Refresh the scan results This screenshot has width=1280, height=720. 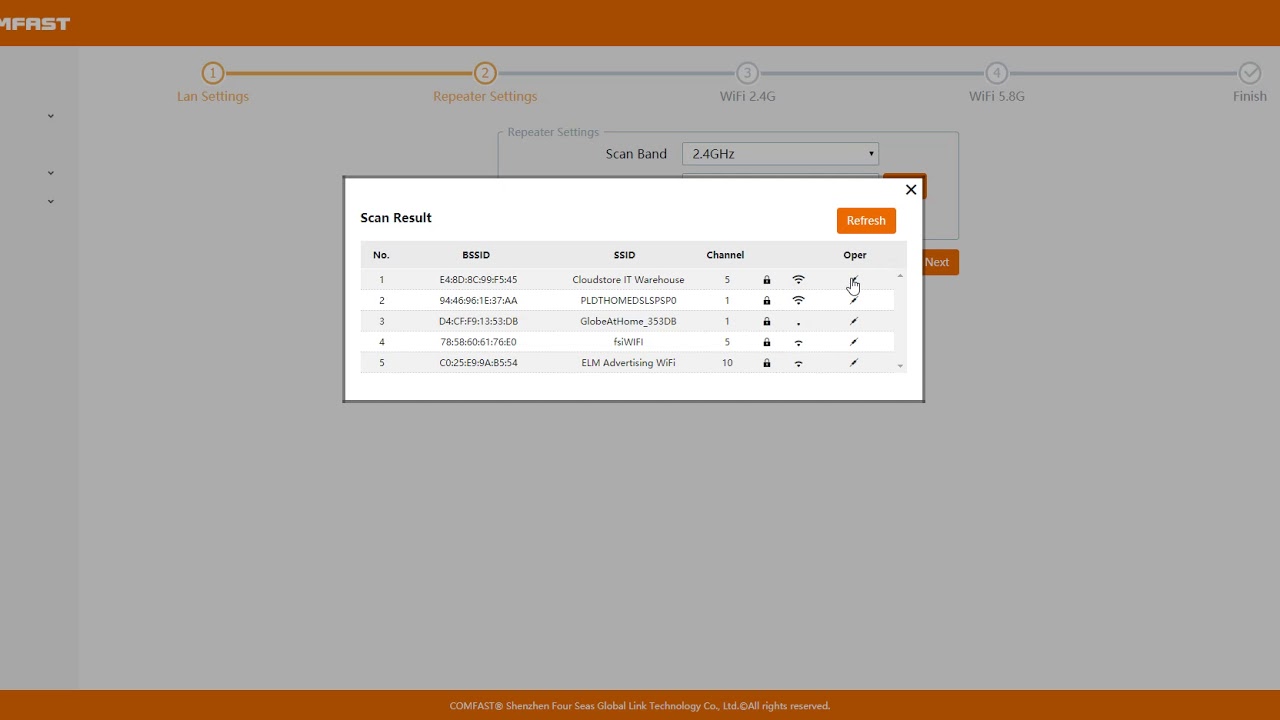pos(866,221)
